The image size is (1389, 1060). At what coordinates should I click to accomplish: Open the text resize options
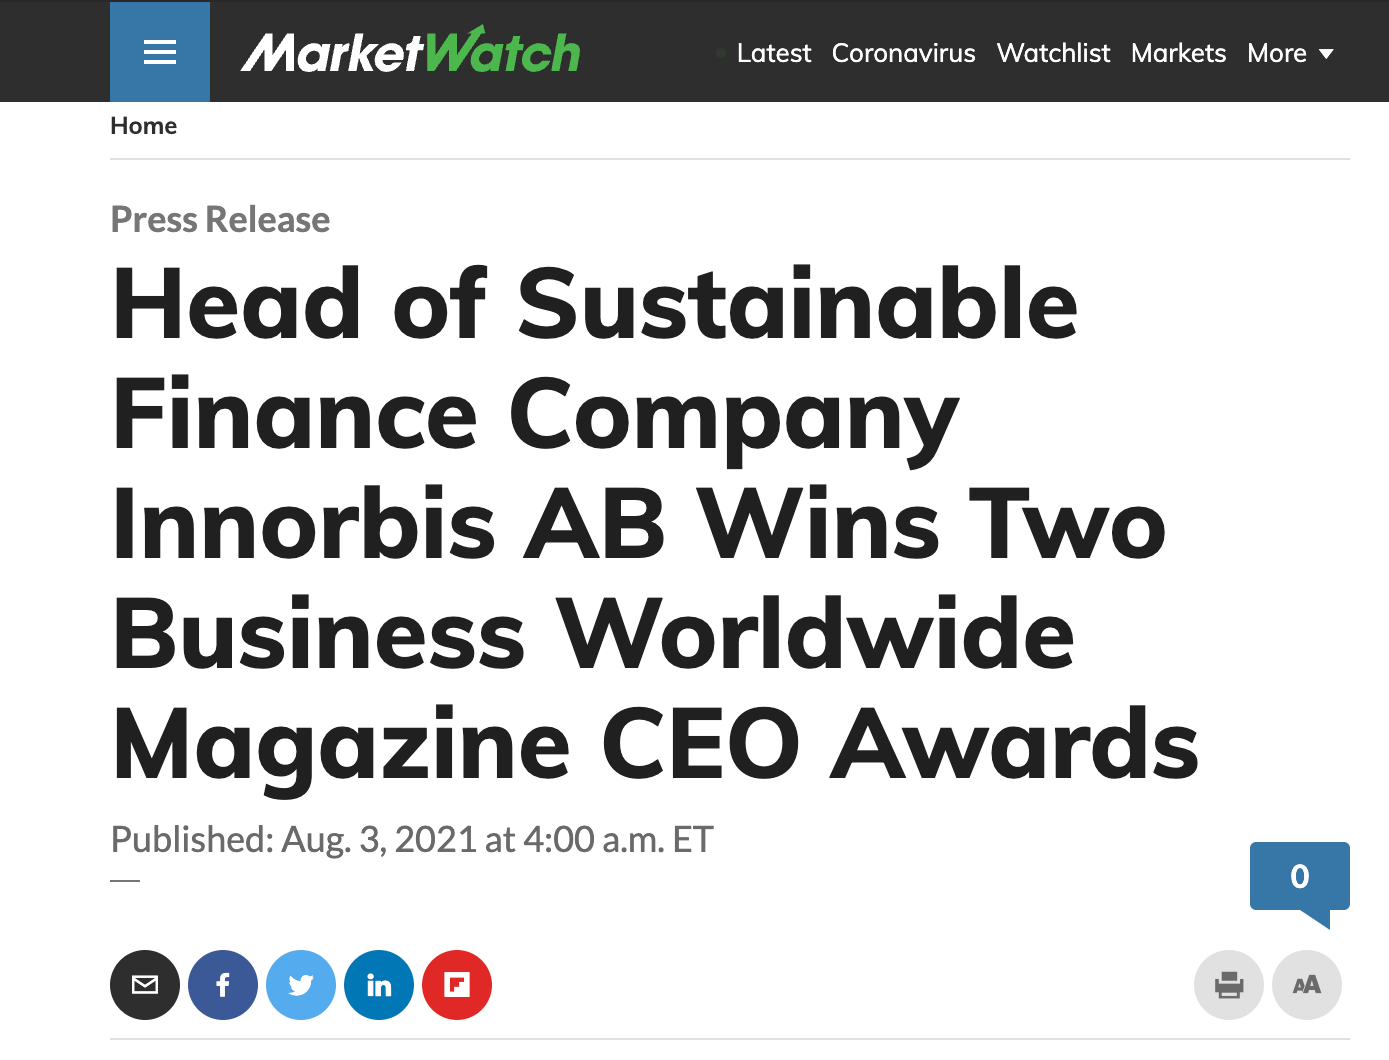click(1306, 985)
